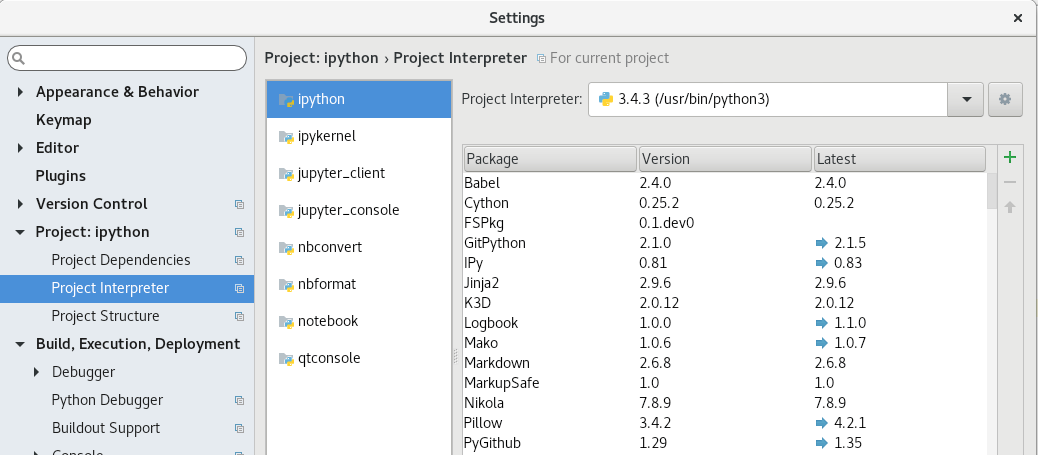The image size is (1038, 455).
Task: Select the jupyter_client project module
Action: coord(340,173)
